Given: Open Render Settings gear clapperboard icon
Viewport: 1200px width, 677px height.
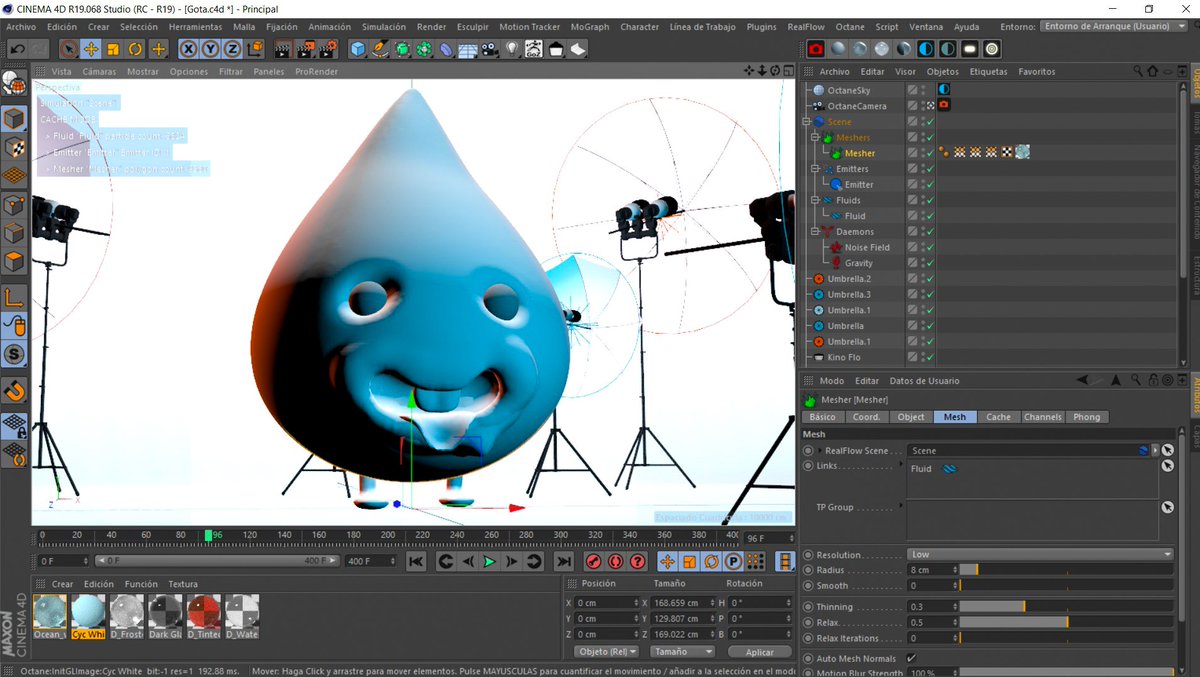Looking at the screenshot, I should (328, 48).
